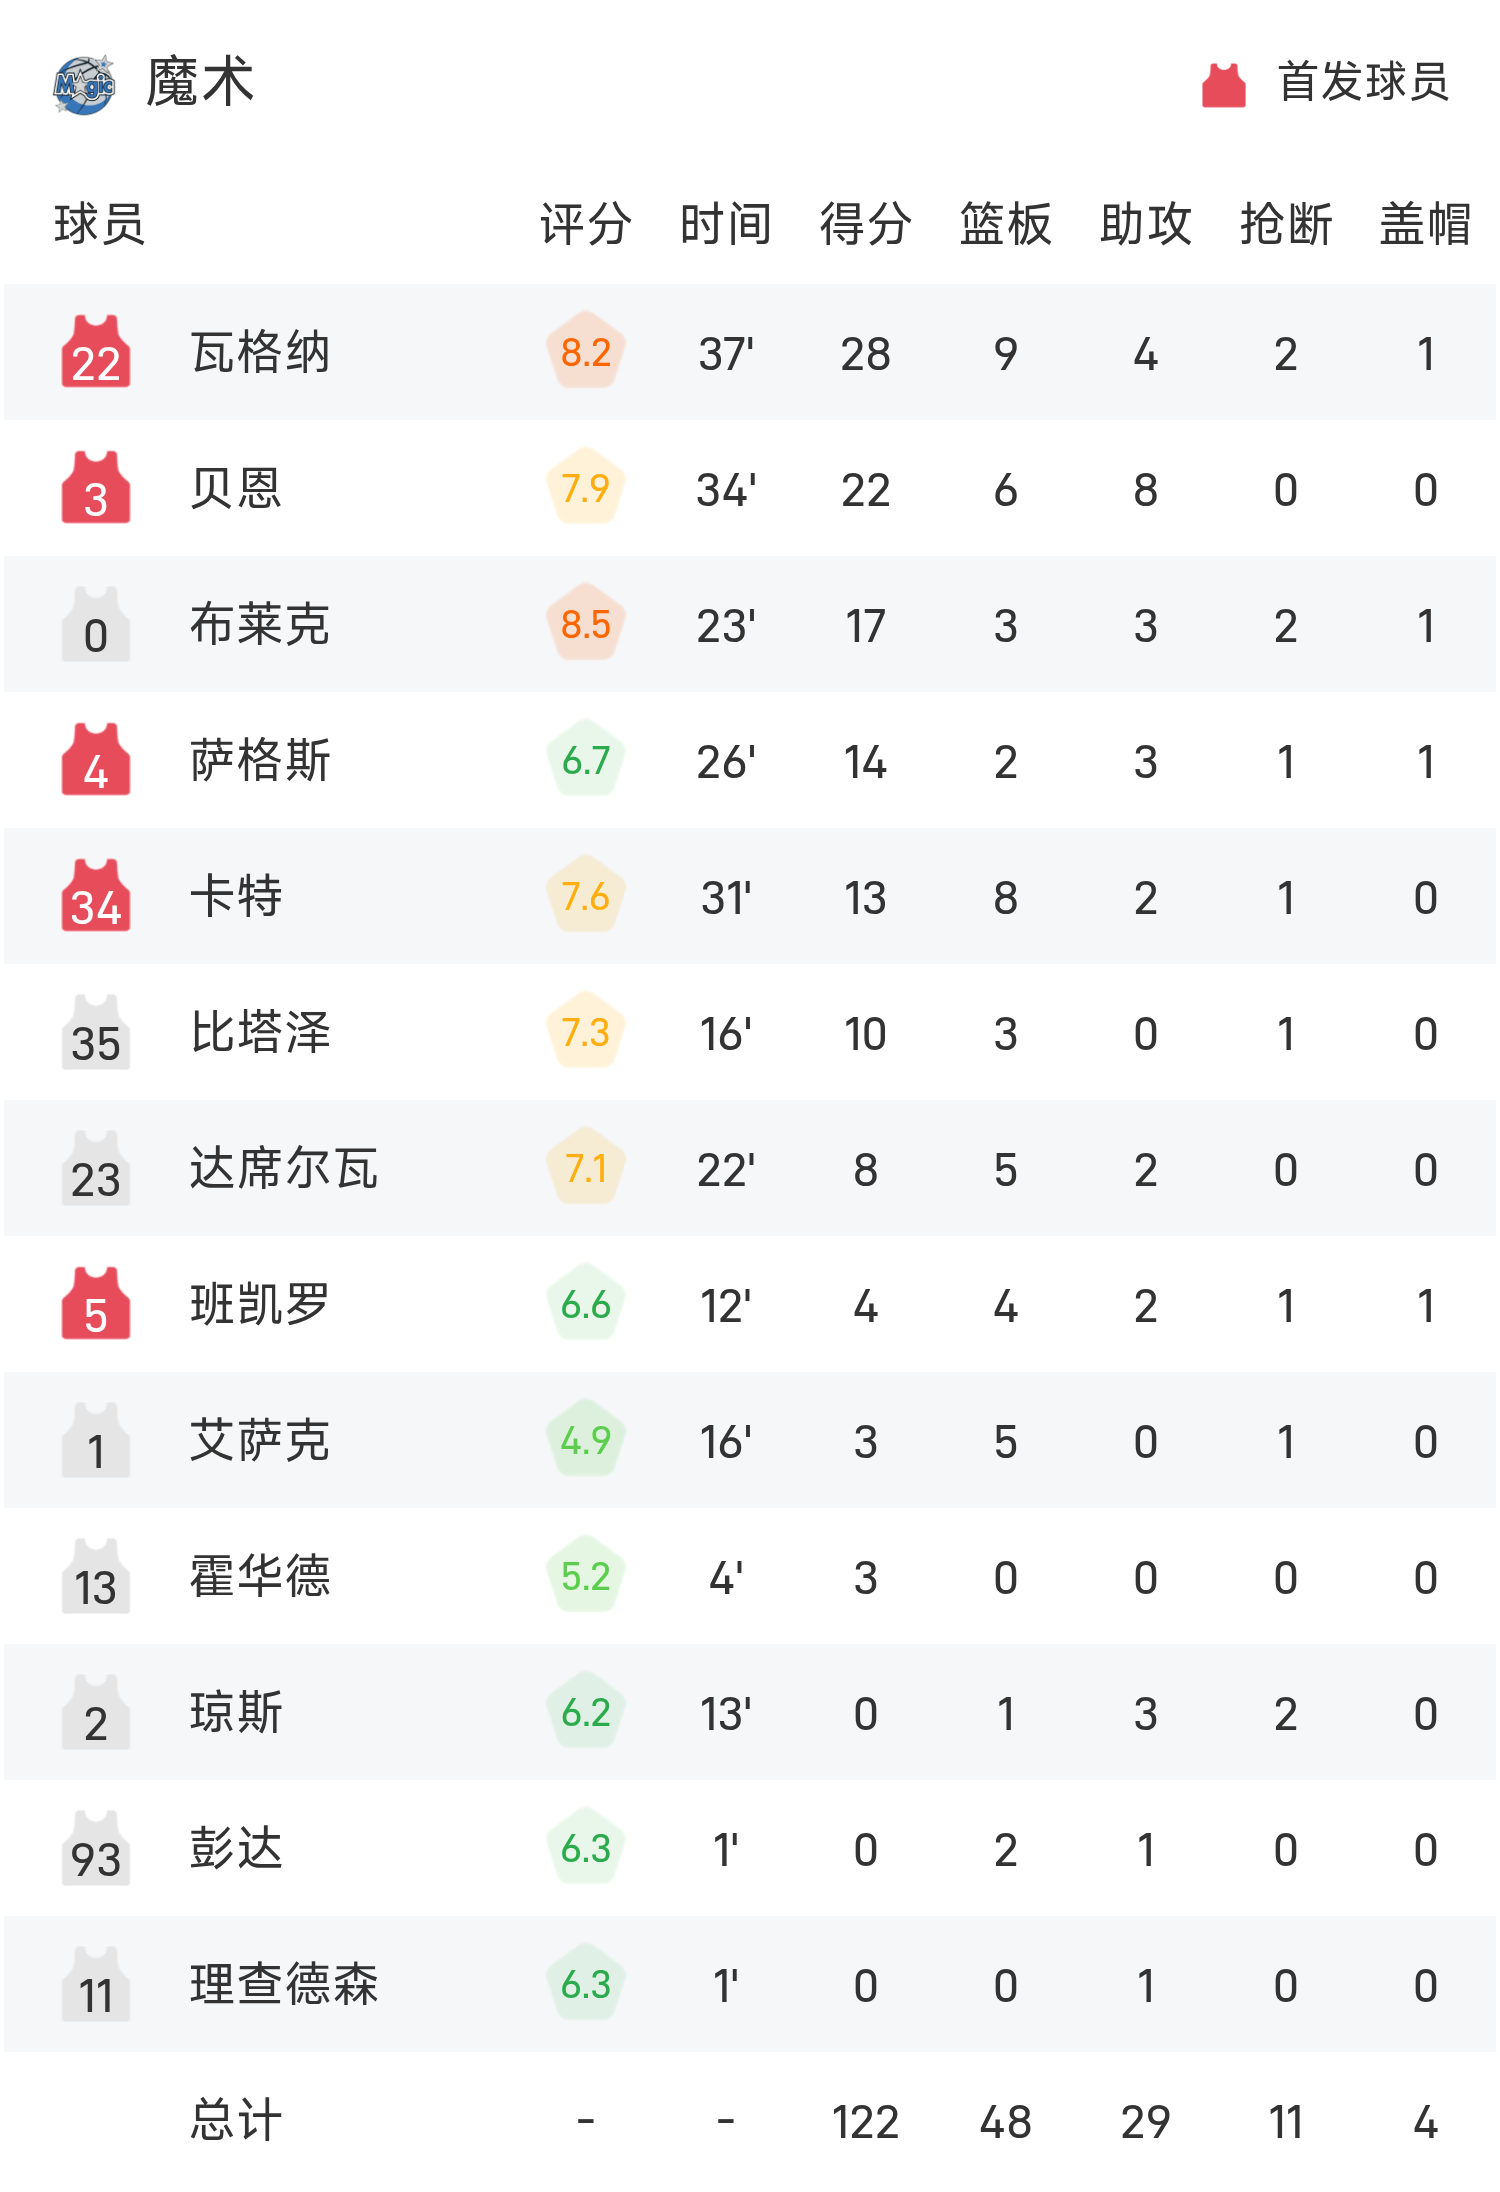Tap the red number 22 jersey icon
Viewport: 1500px width, 2192px height.
96,352
